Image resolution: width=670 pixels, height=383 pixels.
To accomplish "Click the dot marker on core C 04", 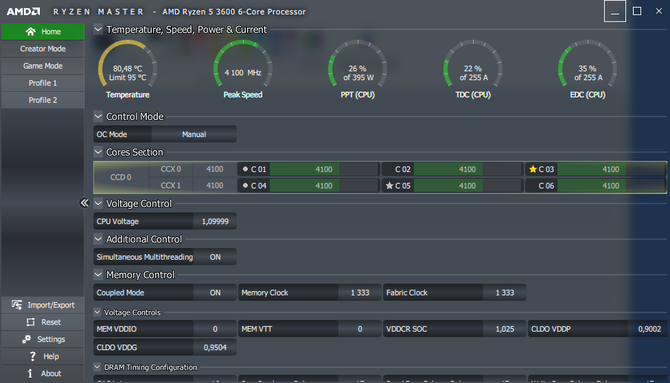I will (245, 186).
